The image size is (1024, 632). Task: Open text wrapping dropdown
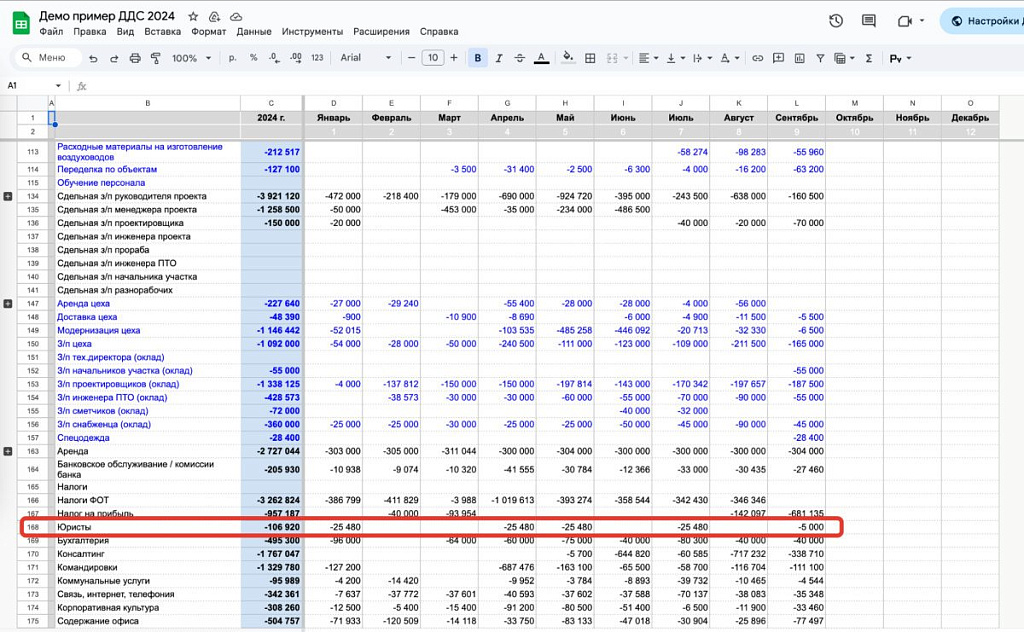702,58
